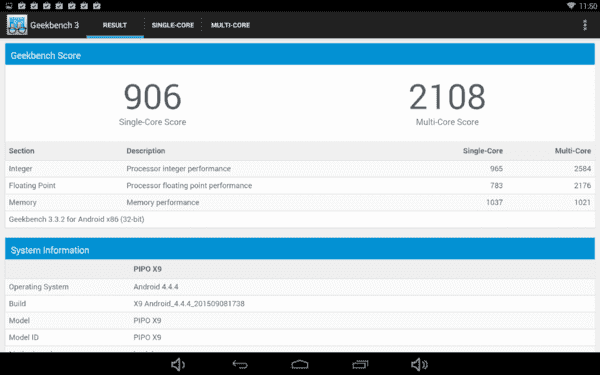Tap the Wi-Fi status icon
This screenshot has height=375, width=600.
[x=571, y=5]
